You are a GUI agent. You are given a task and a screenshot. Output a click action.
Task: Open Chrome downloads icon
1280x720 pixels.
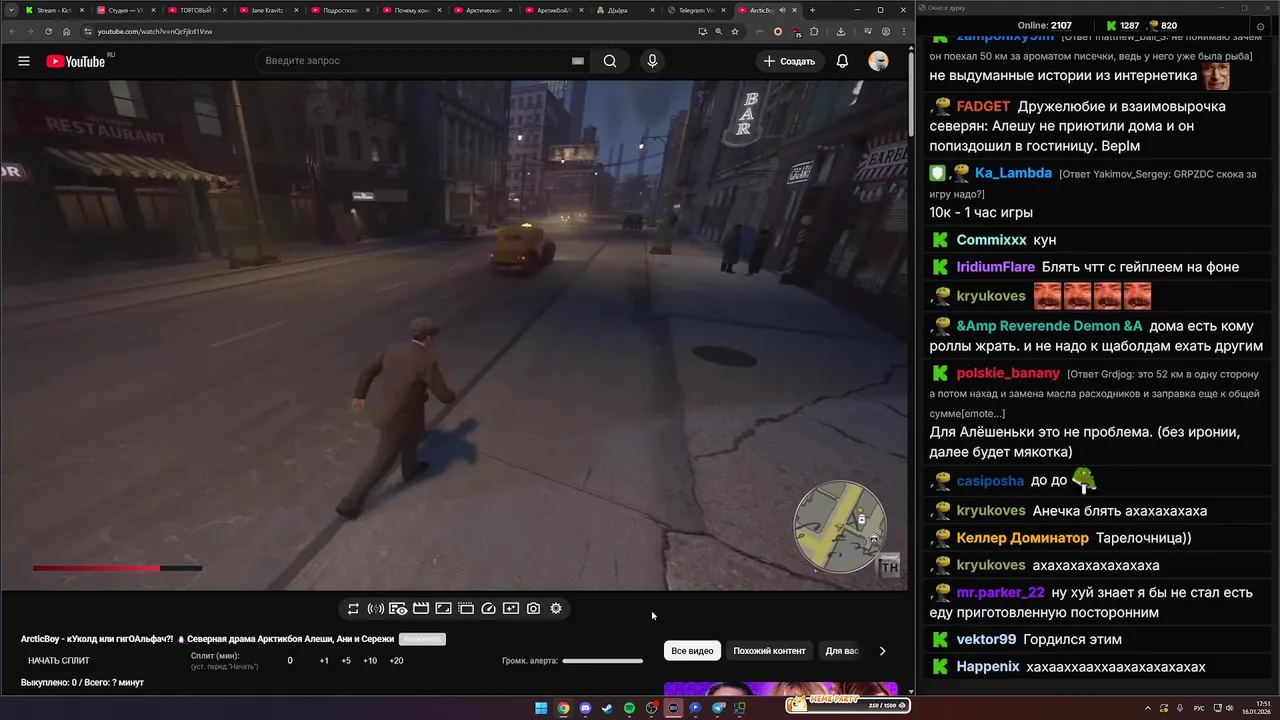[x=841, y=31]
